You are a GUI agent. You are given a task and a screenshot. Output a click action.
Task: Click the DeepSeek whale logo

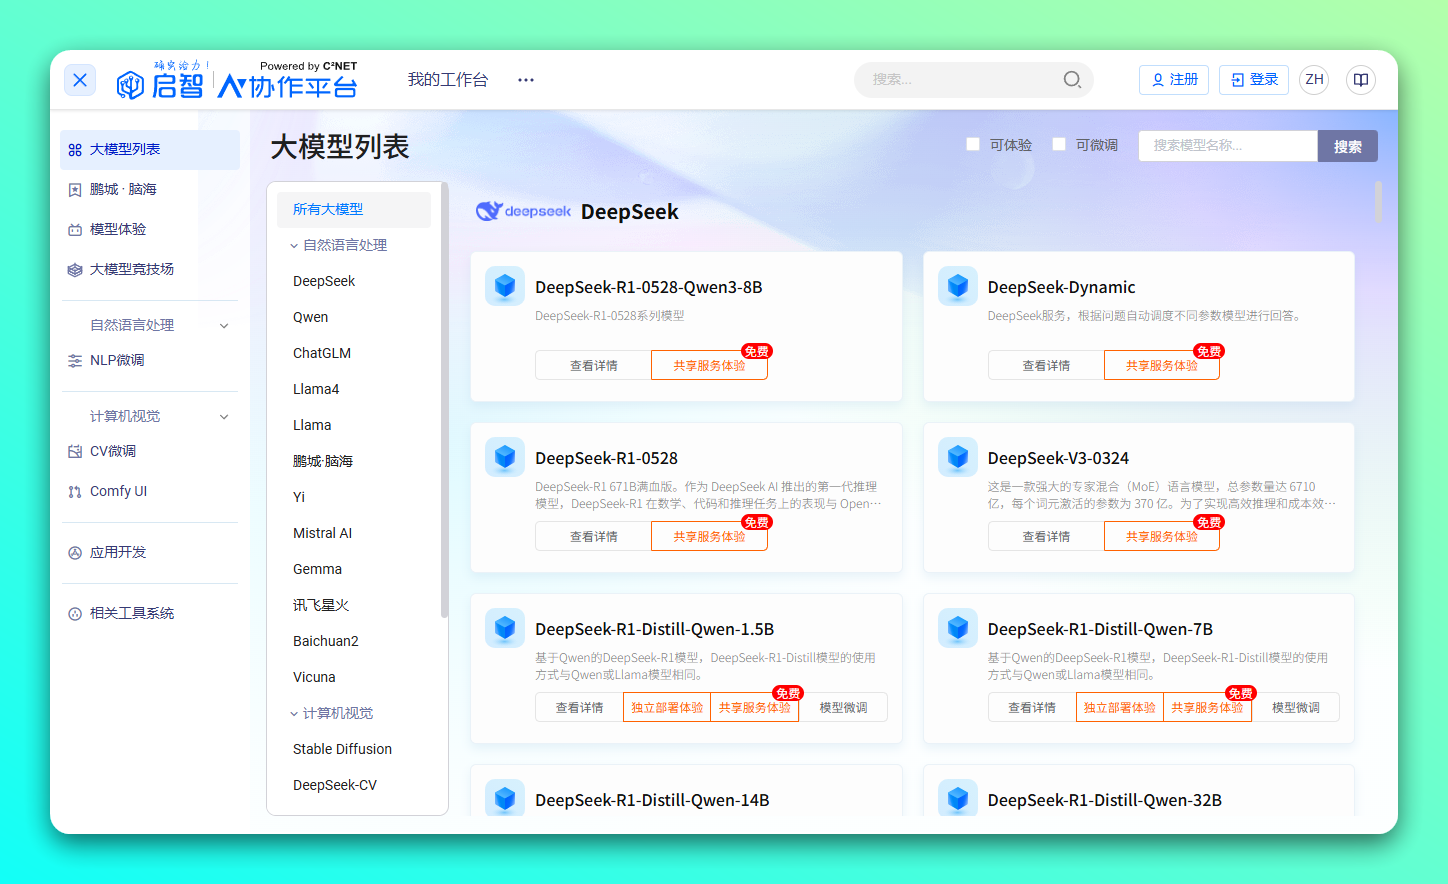(x=523, y=211)
